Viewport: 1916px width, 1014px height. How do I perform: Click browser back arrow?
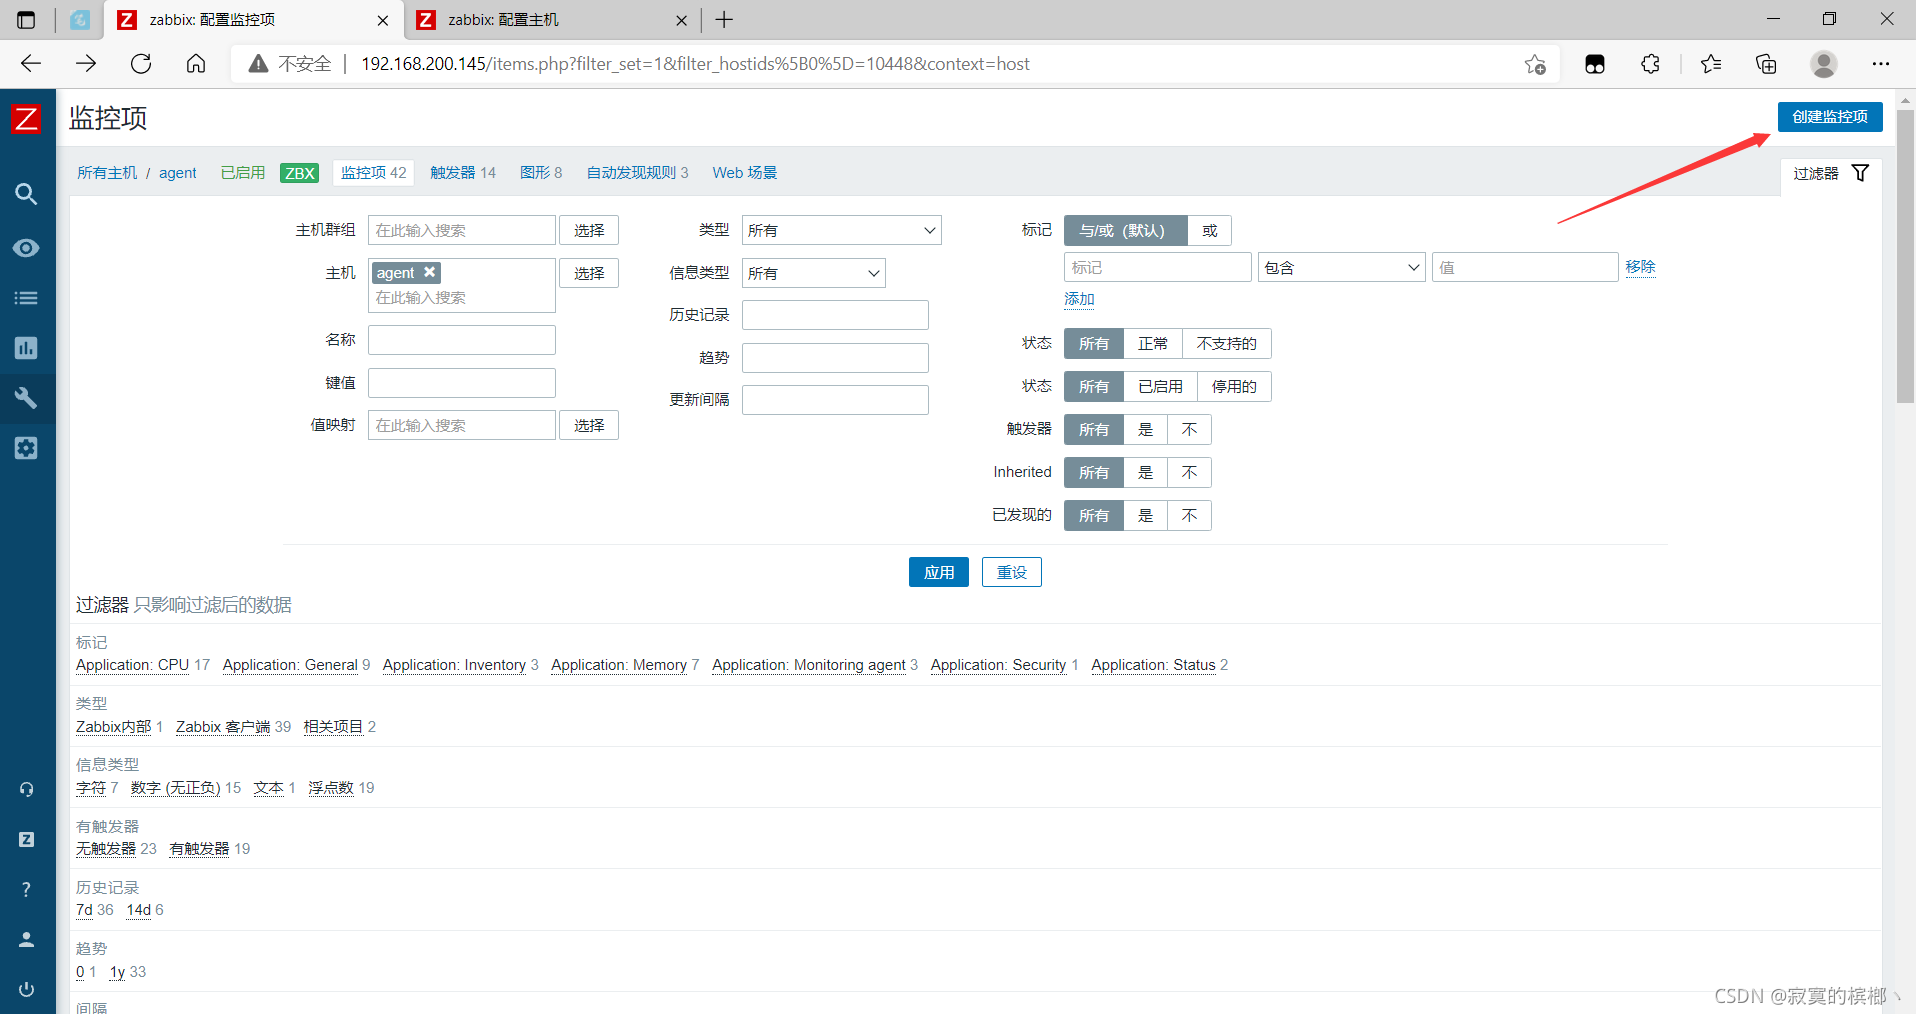tap(31, 64)
